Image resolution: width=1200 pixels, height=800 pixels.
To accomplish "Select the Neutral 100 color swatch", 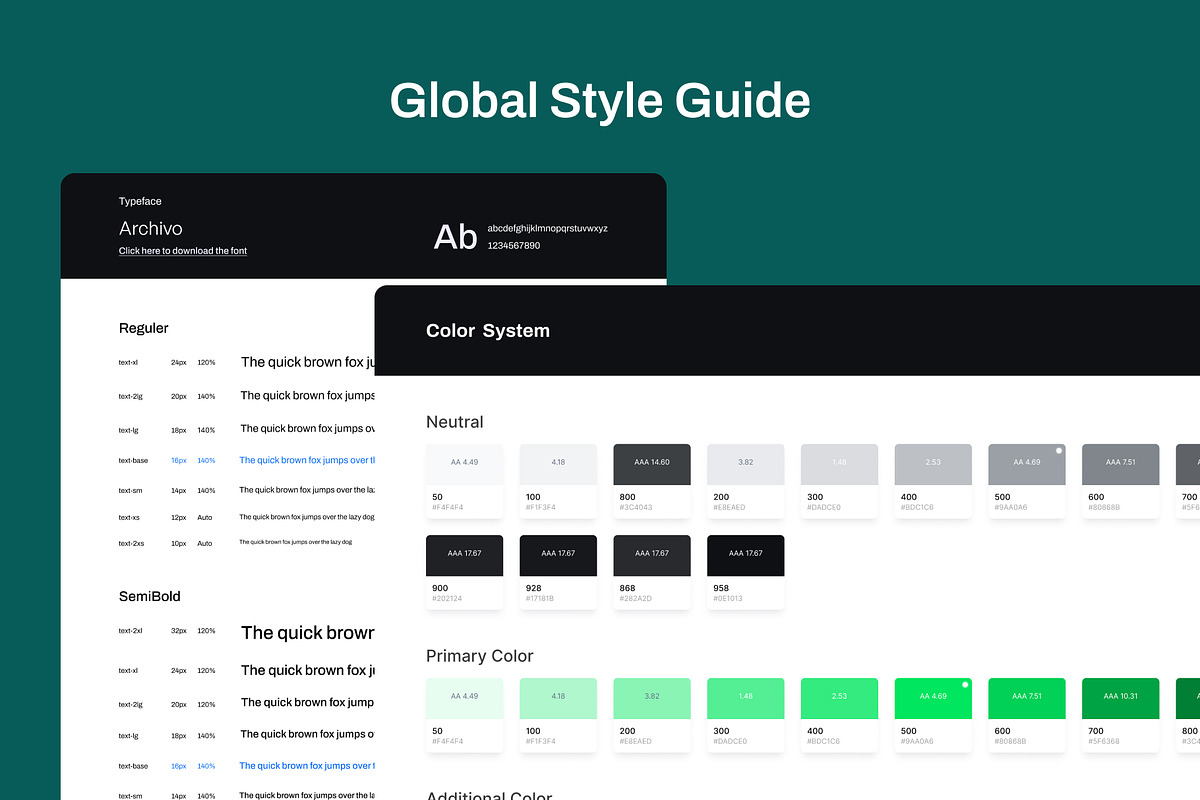I will pyautogui.click(x=558, y=481).
